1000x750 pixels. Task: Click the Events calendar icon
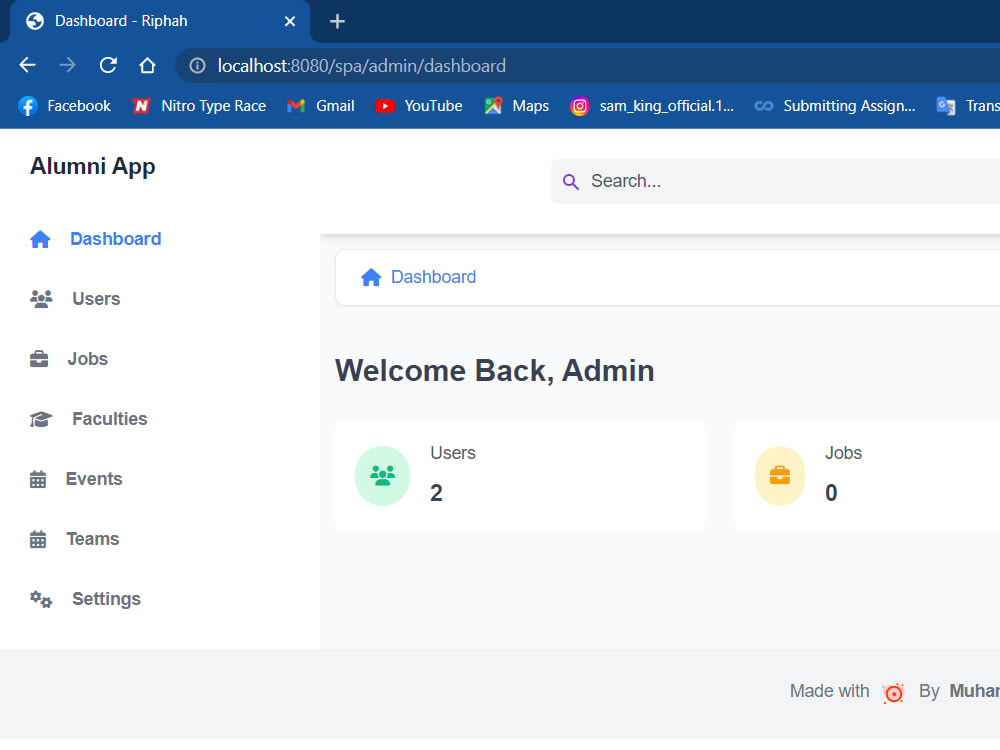40,478
